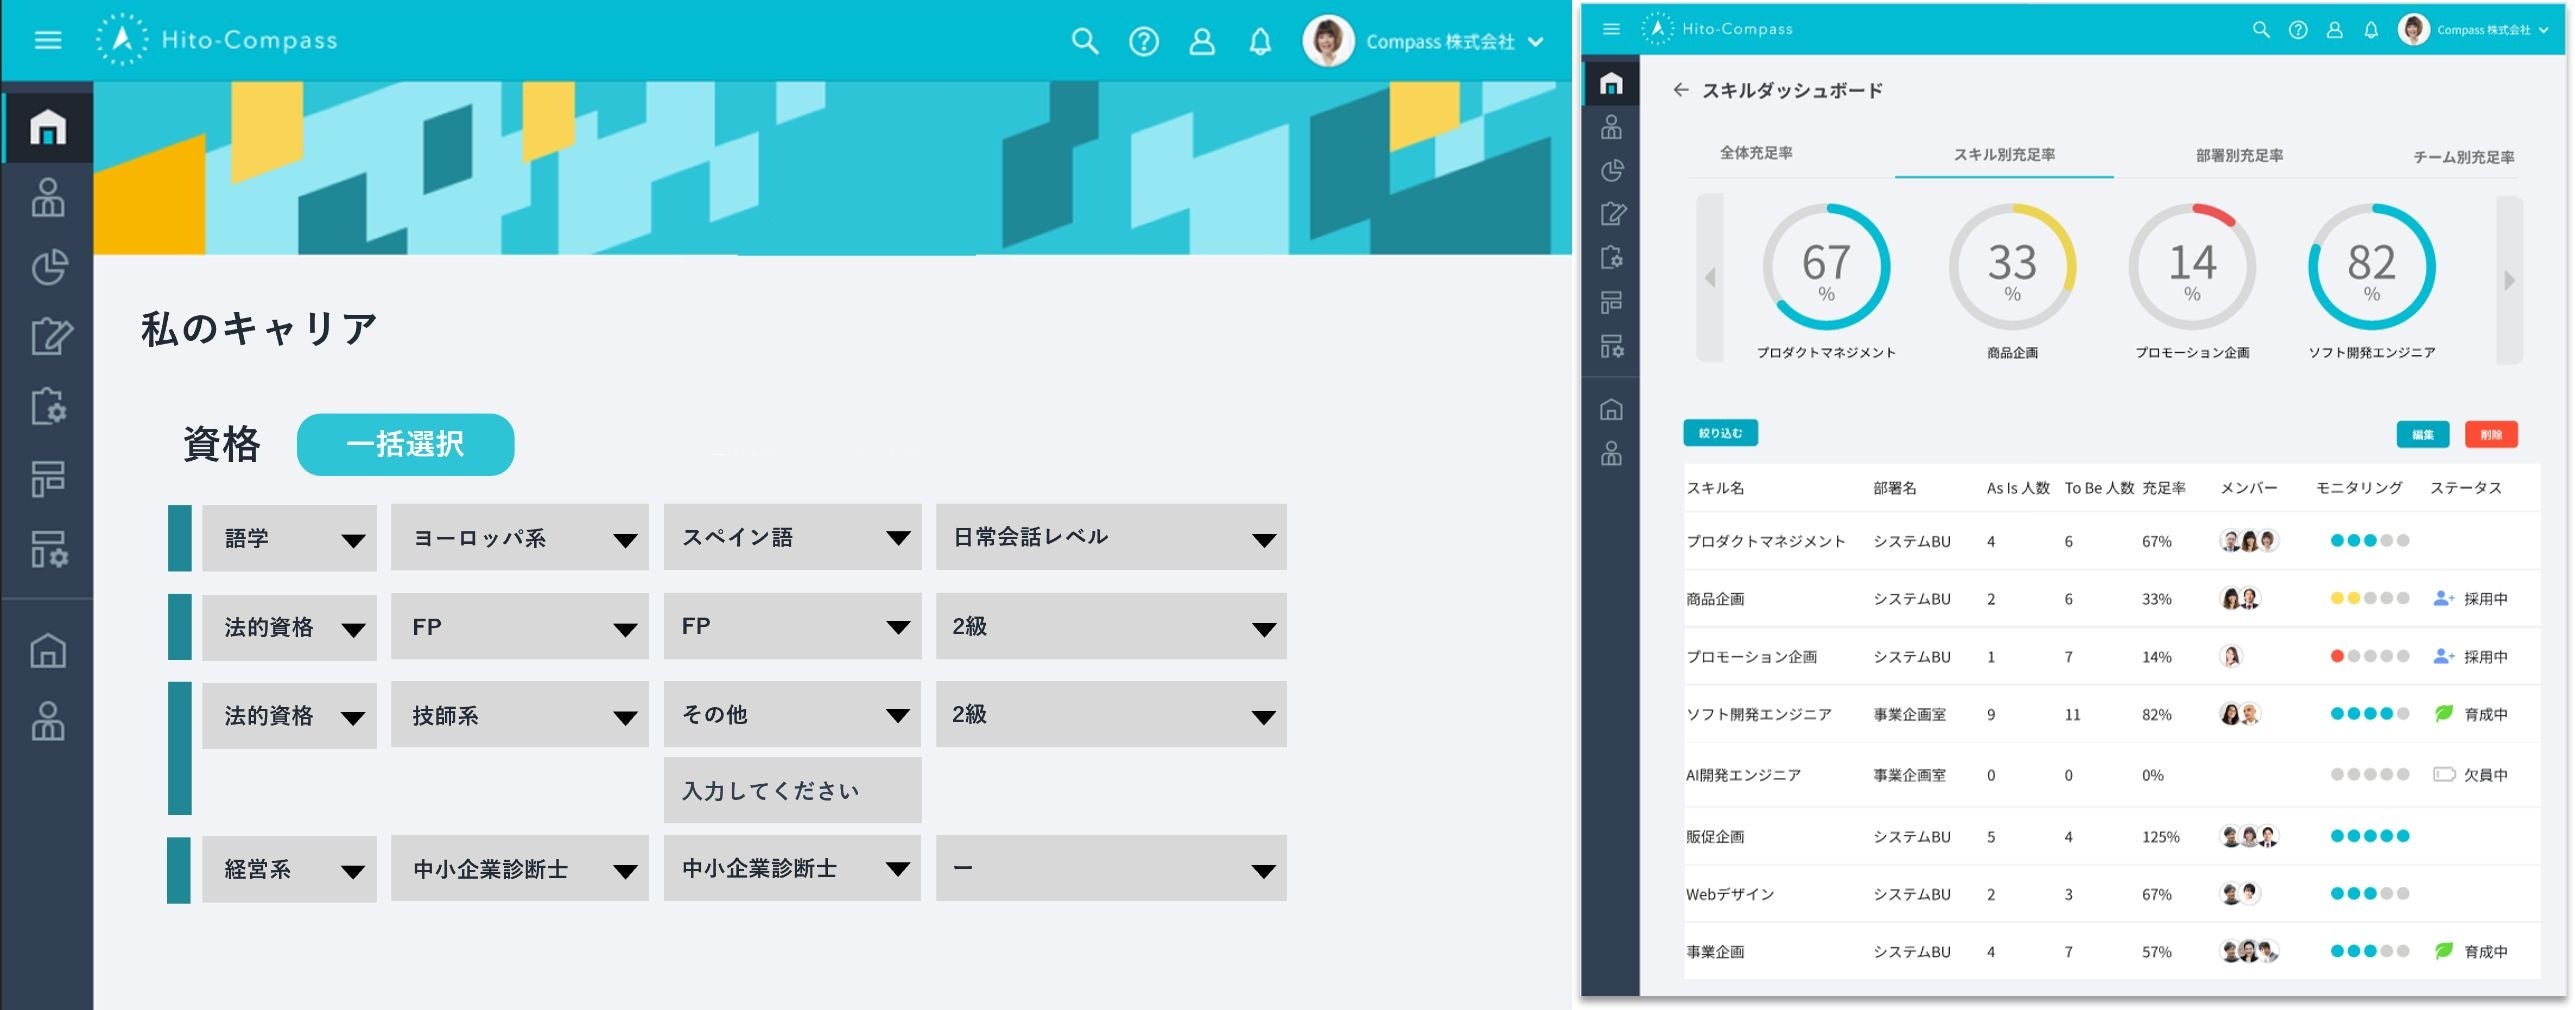The image size is (2575, 1010).
Task: Click search icon in left window header
Action: [1084, 41]
